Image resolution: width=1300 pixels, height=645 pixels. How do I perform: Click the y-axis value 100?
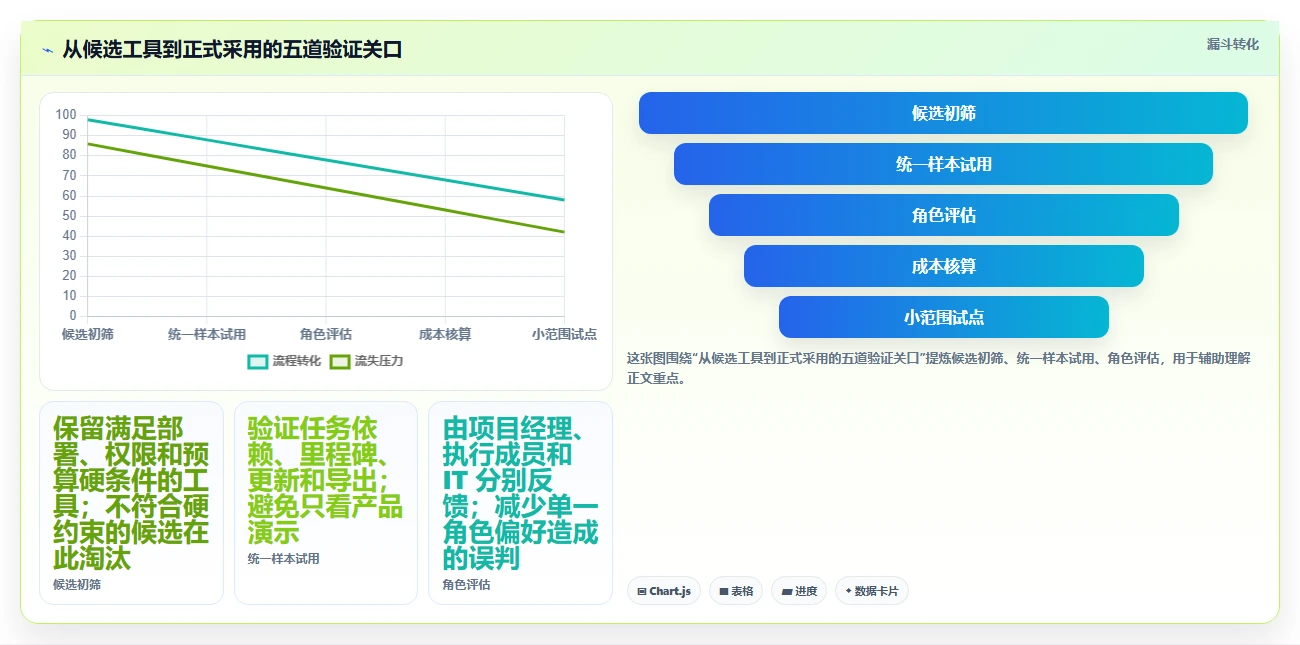66,115
